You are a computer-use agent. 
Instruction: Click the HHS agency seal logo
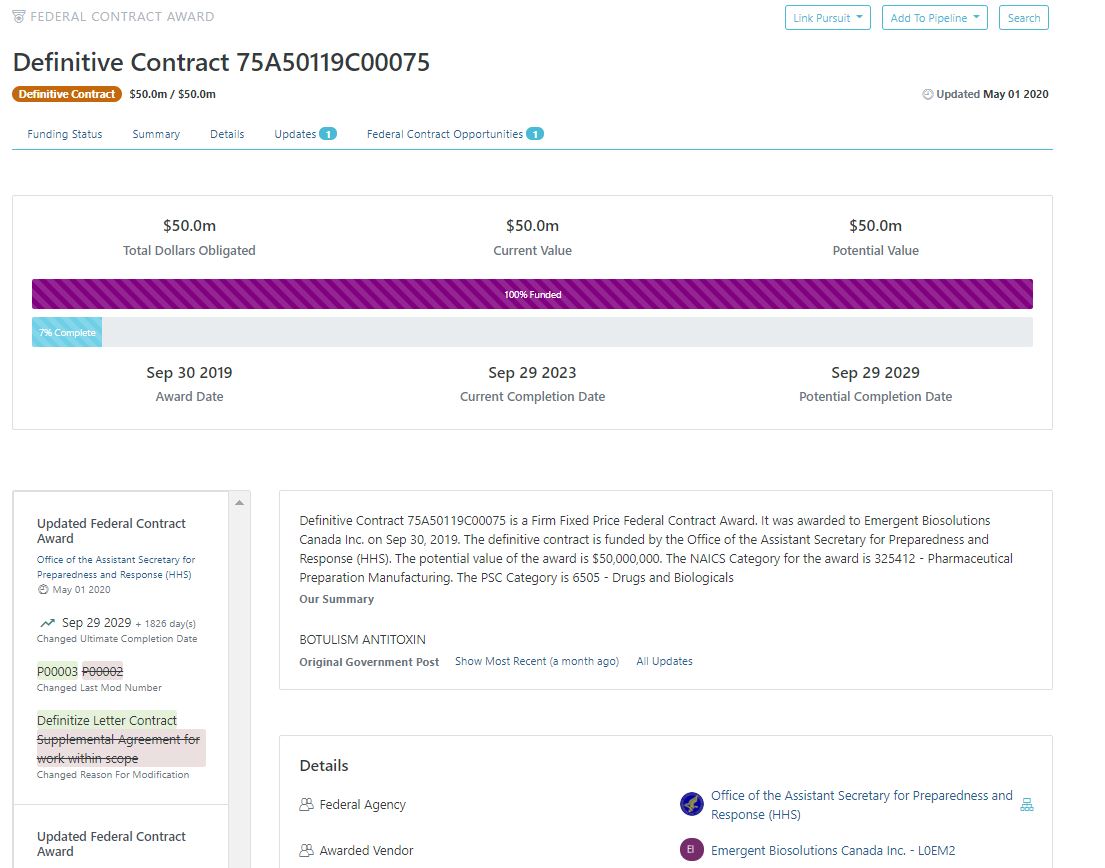click(691, 804)
